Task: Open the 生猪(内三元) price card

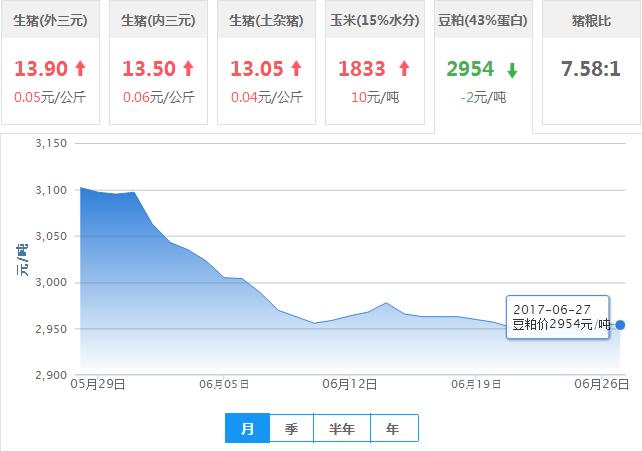Action: pyautogui.click(x=158, y=62)
